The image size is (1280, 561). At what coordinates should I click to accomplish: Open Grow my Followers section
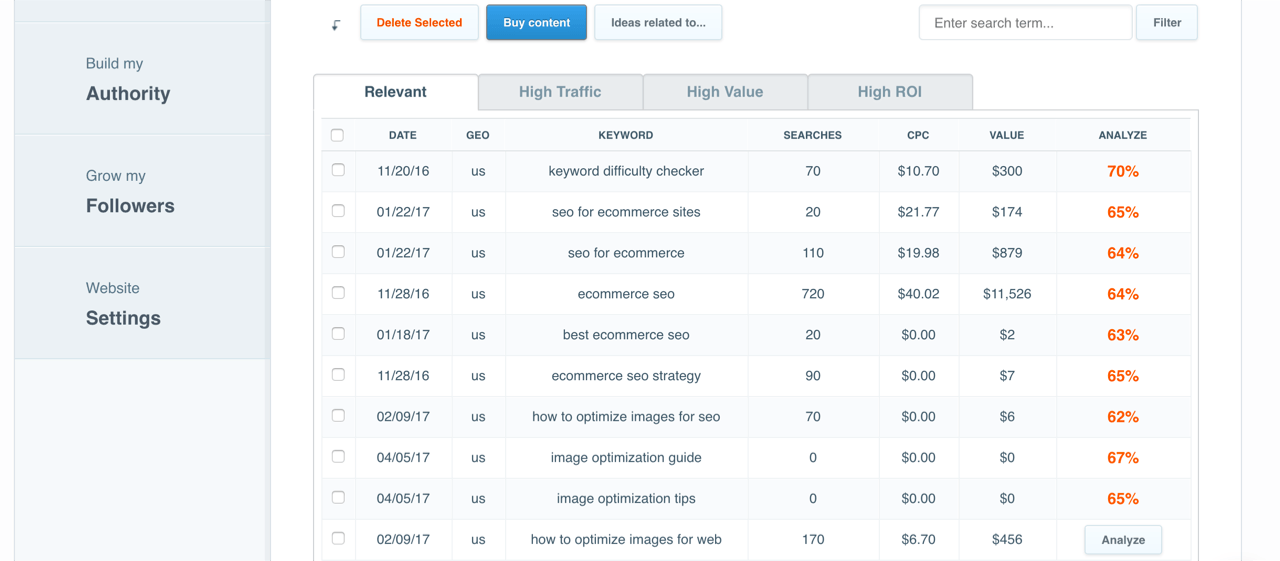pyautogui.click(x=142, y=191)
